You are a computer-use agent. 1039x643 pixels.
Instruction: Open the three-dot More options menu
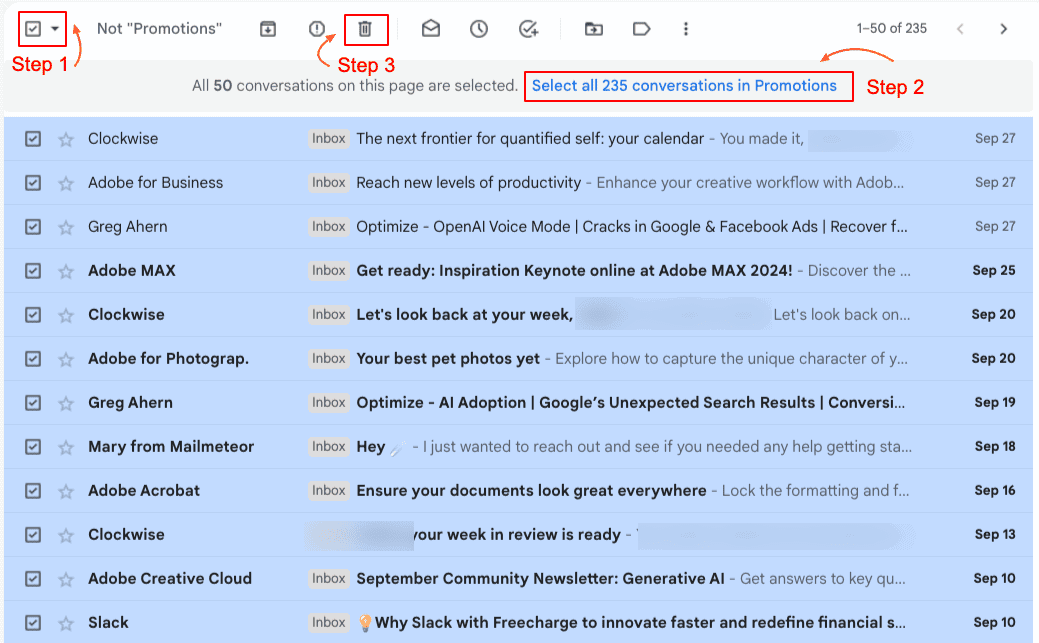(x=686, y=29)
